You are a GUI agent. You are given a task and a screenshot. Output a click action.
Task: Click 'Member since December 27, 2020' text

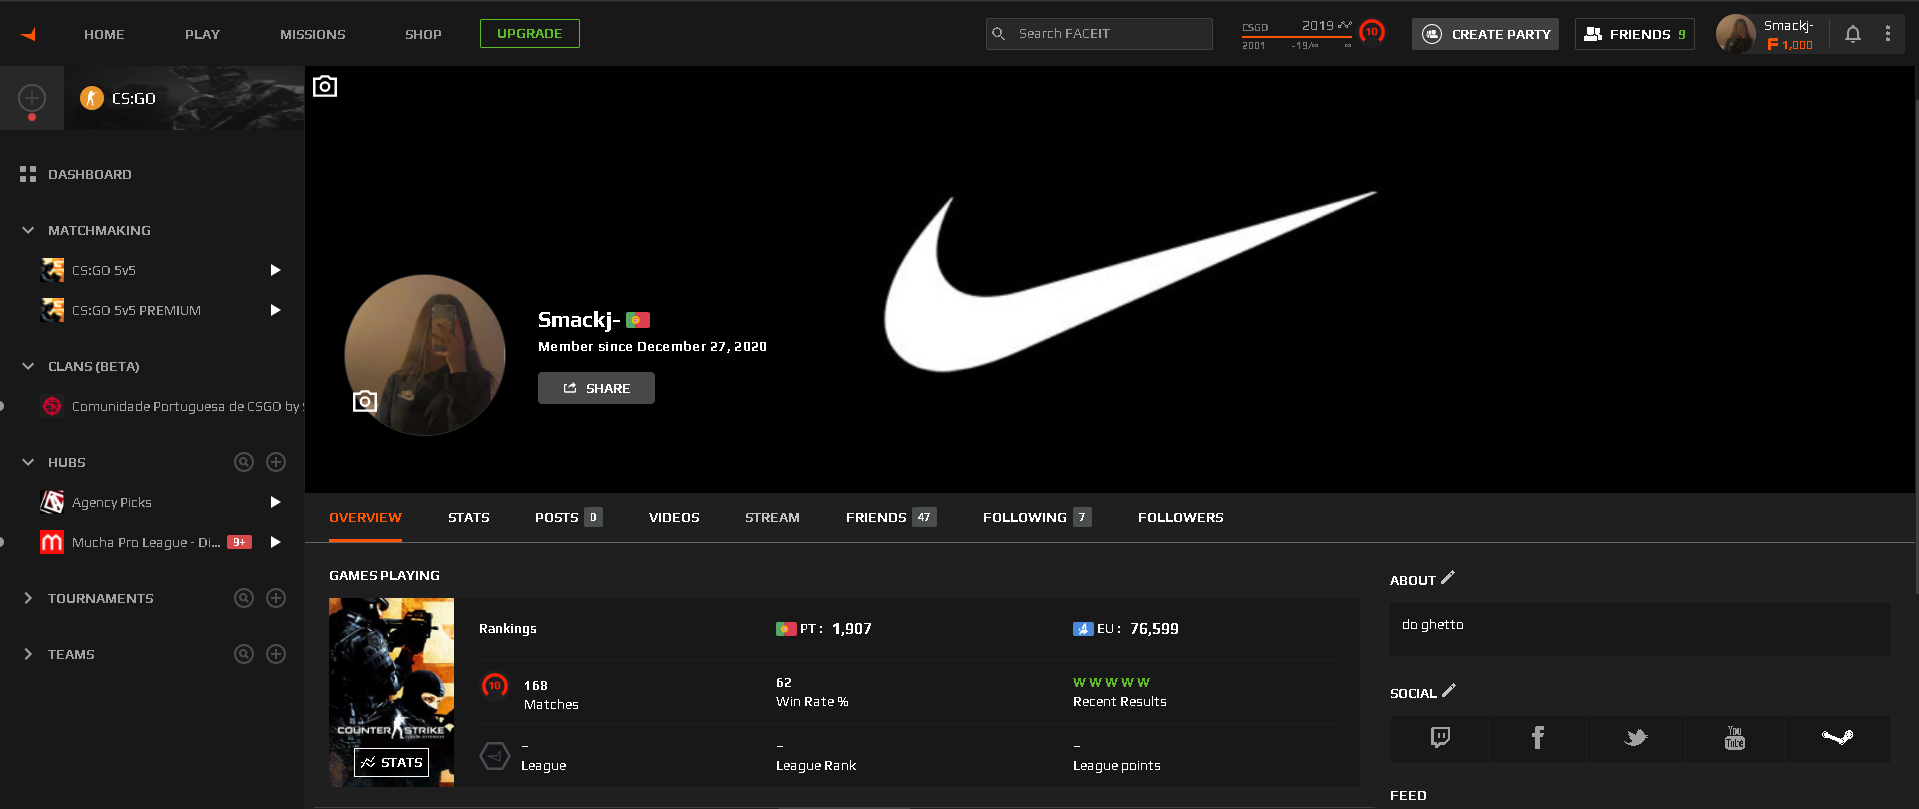pyautogui.click(x=652, y=347)
